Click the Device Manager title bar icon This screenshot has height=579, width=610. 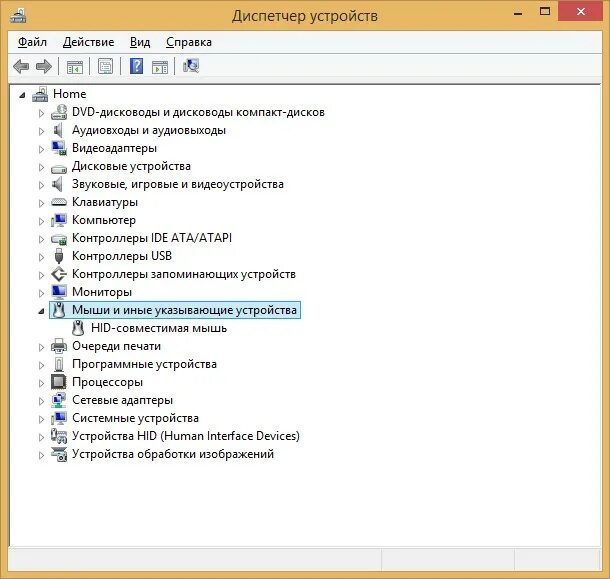point(18,16)
